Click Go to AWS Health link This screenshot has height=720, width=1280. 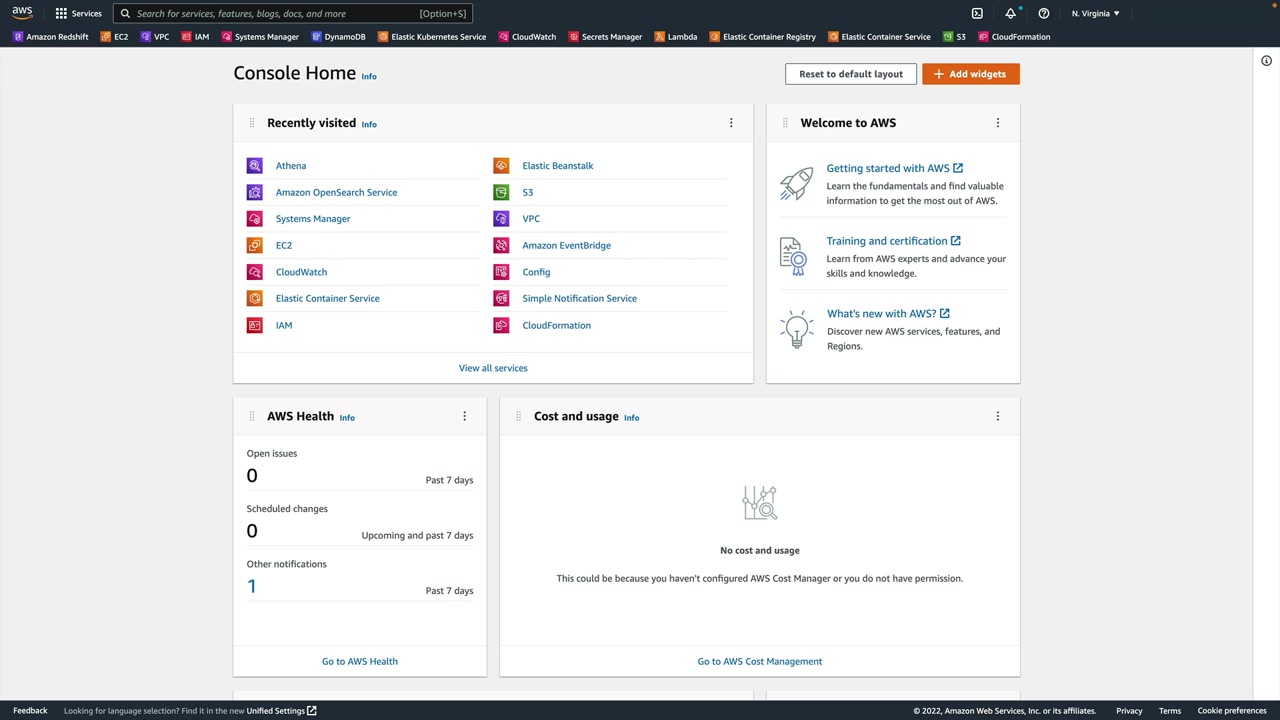[360, 661]
